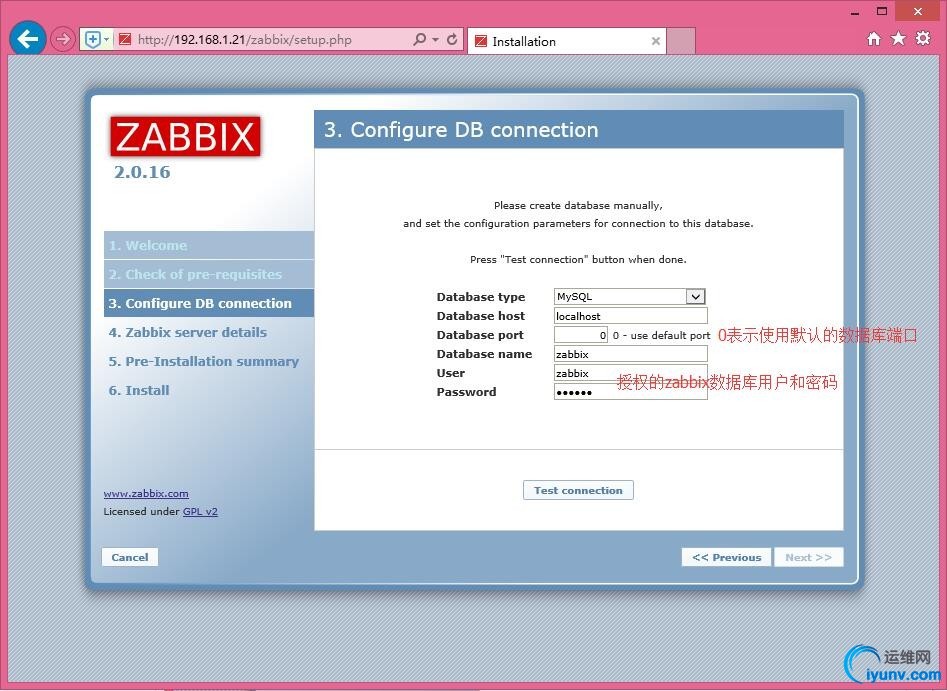Close the Installation tab
Screen dimensions: 947x691
pos(655,41)
